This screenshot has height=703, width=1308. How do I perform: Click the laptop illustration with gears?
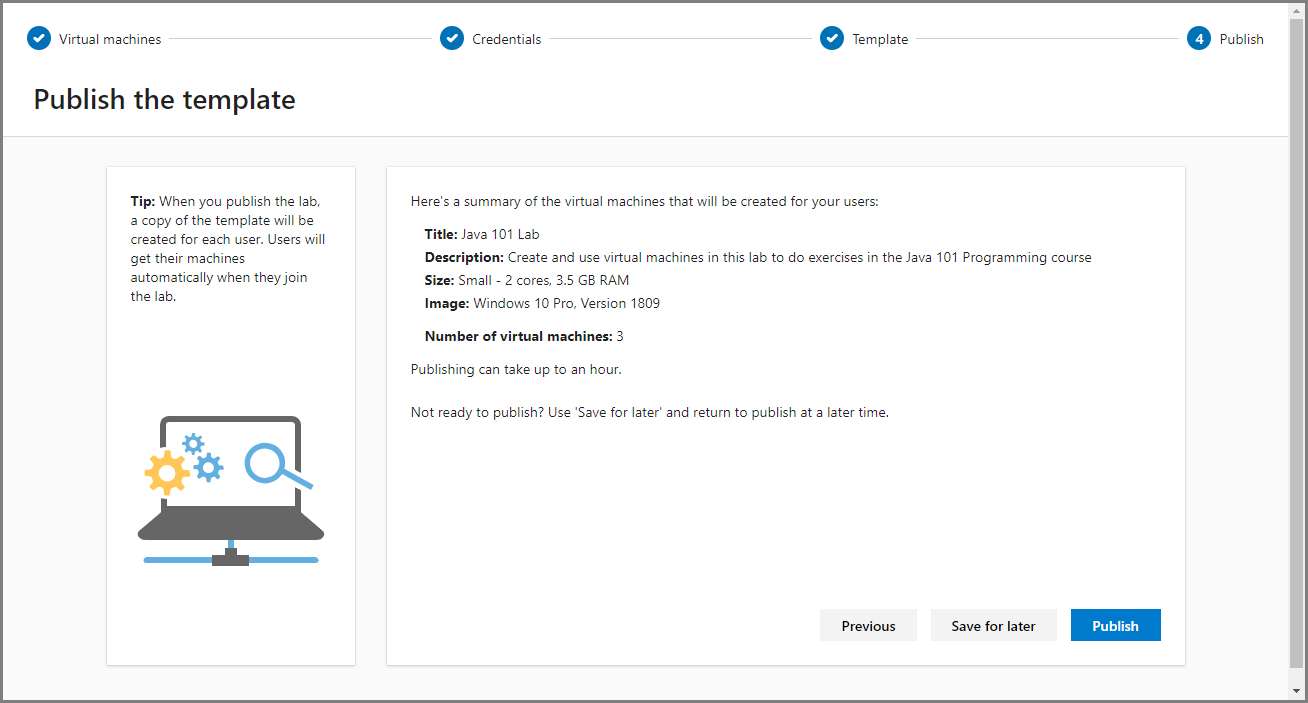[x=230, y=490]
